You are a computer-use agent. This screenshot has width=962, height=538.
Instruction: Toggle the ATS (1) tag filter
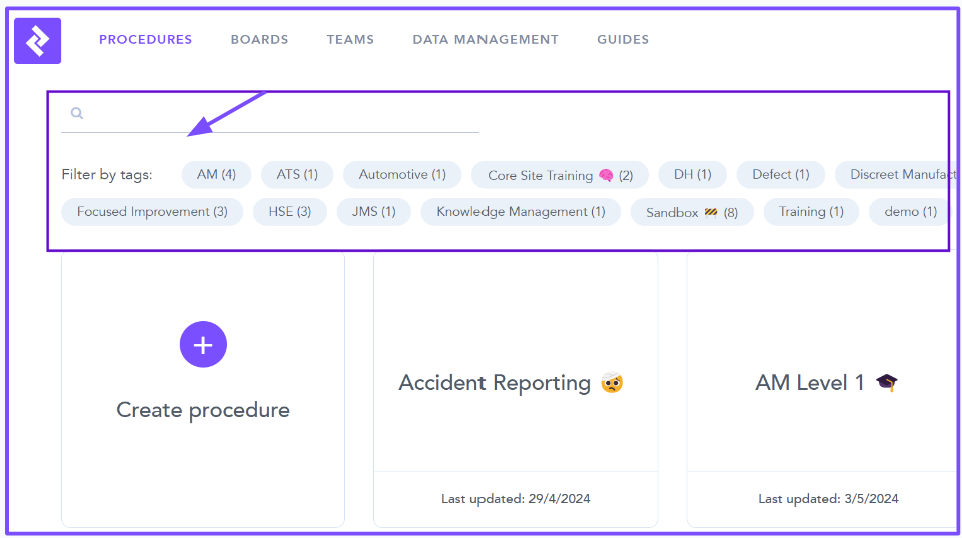[x=297, y=174]
